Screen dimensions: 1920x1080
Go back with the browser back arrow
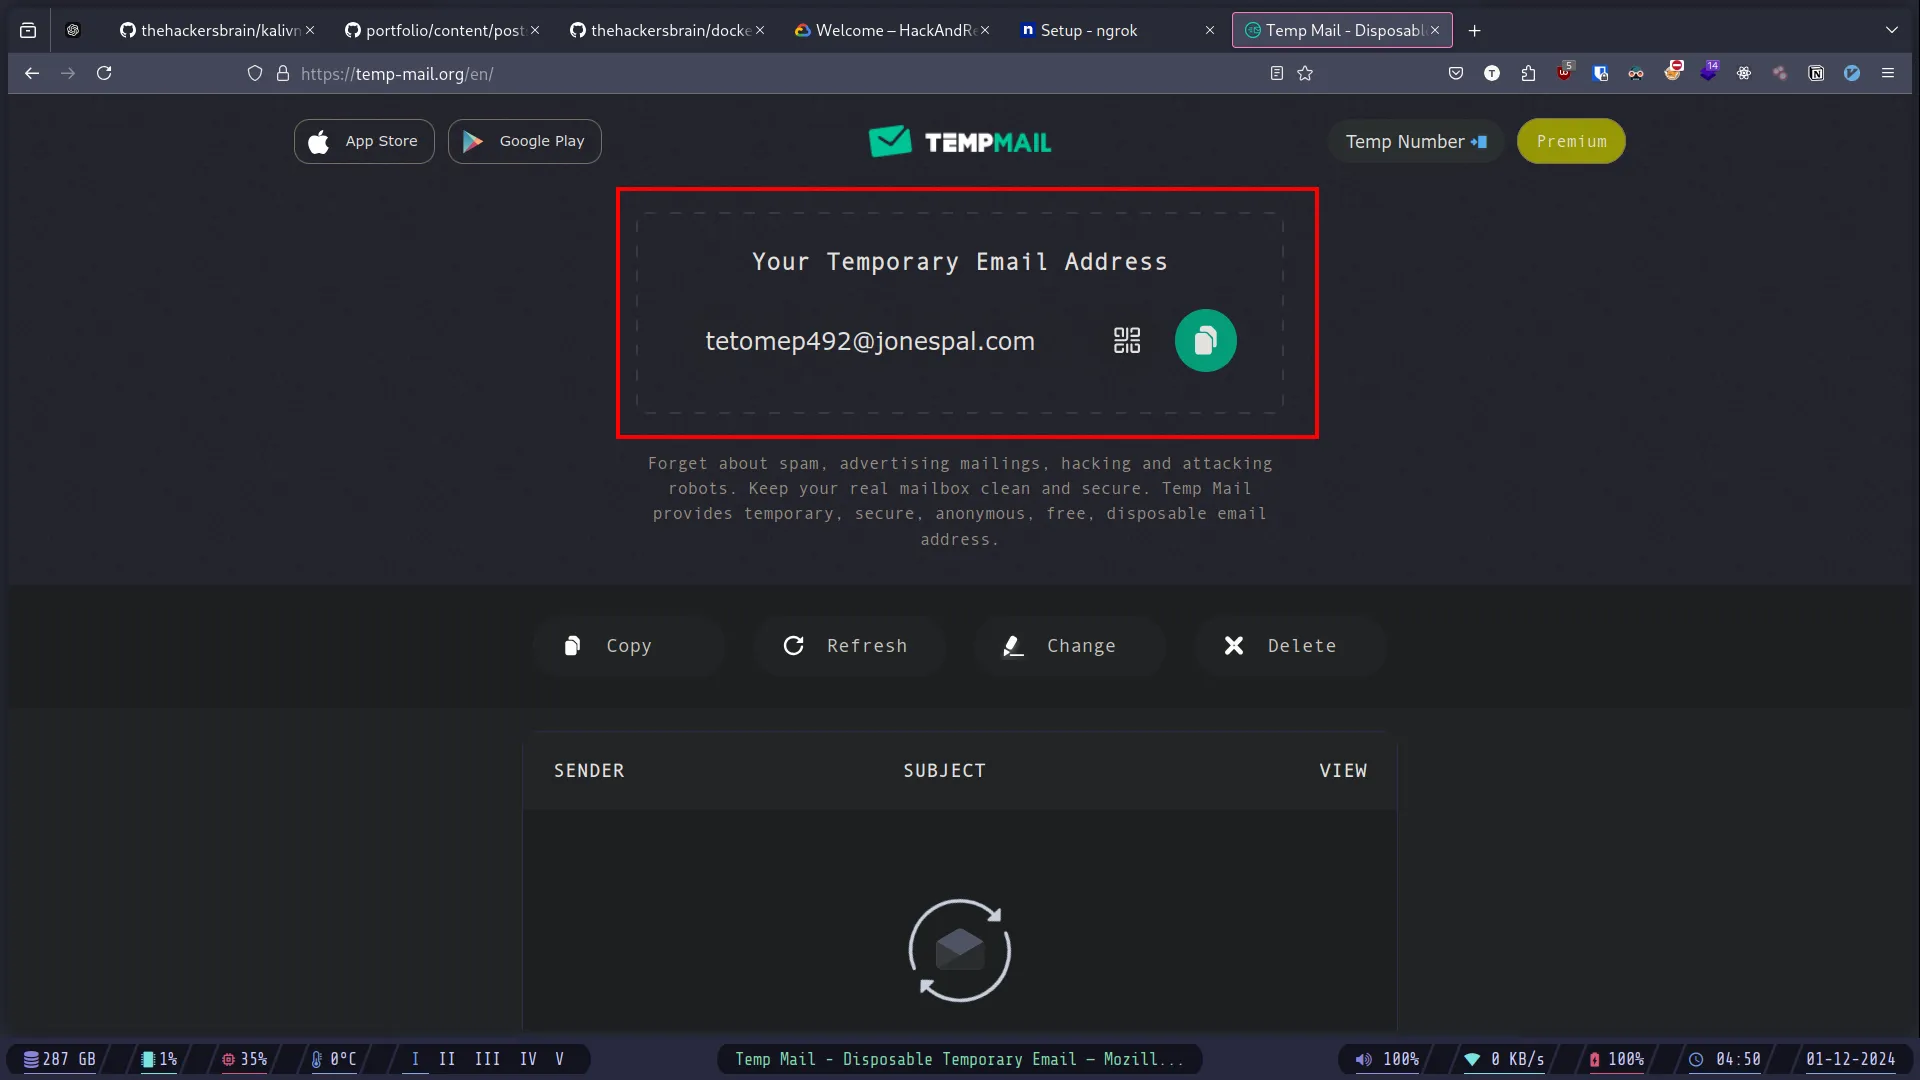32,73
